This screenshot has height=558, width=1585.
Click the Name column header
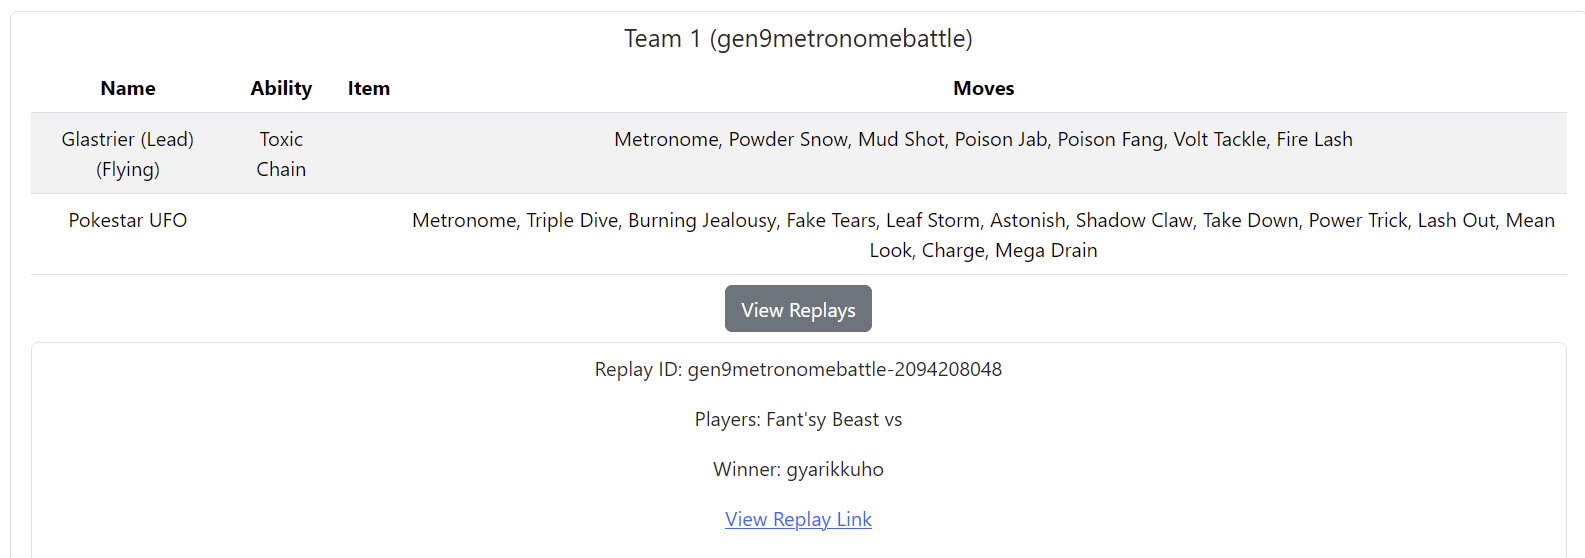(x=128, y=88)
